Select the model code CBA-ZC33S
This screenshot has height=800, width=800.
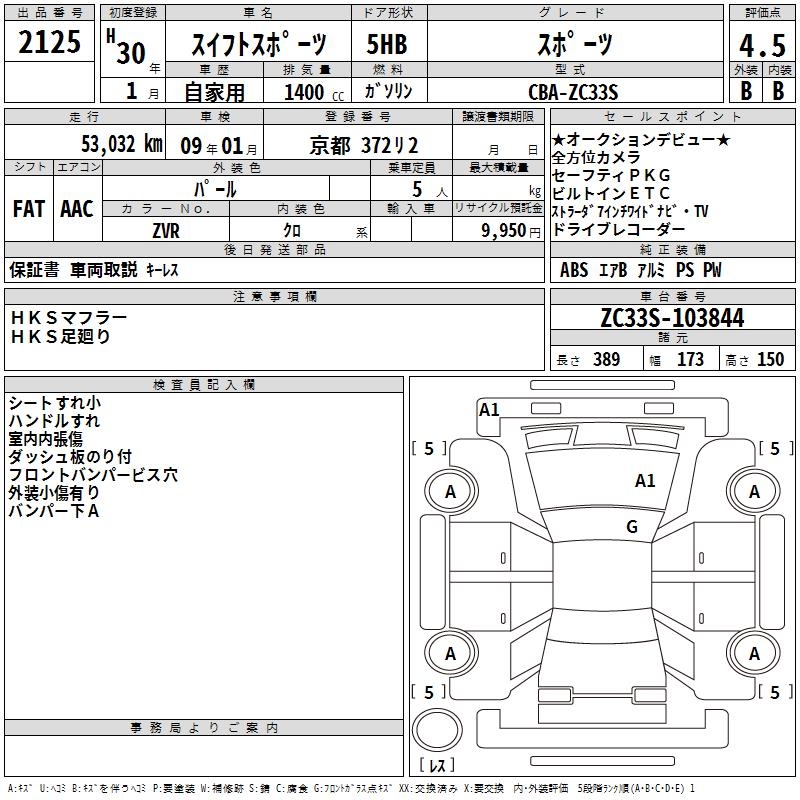pos(573,92)
